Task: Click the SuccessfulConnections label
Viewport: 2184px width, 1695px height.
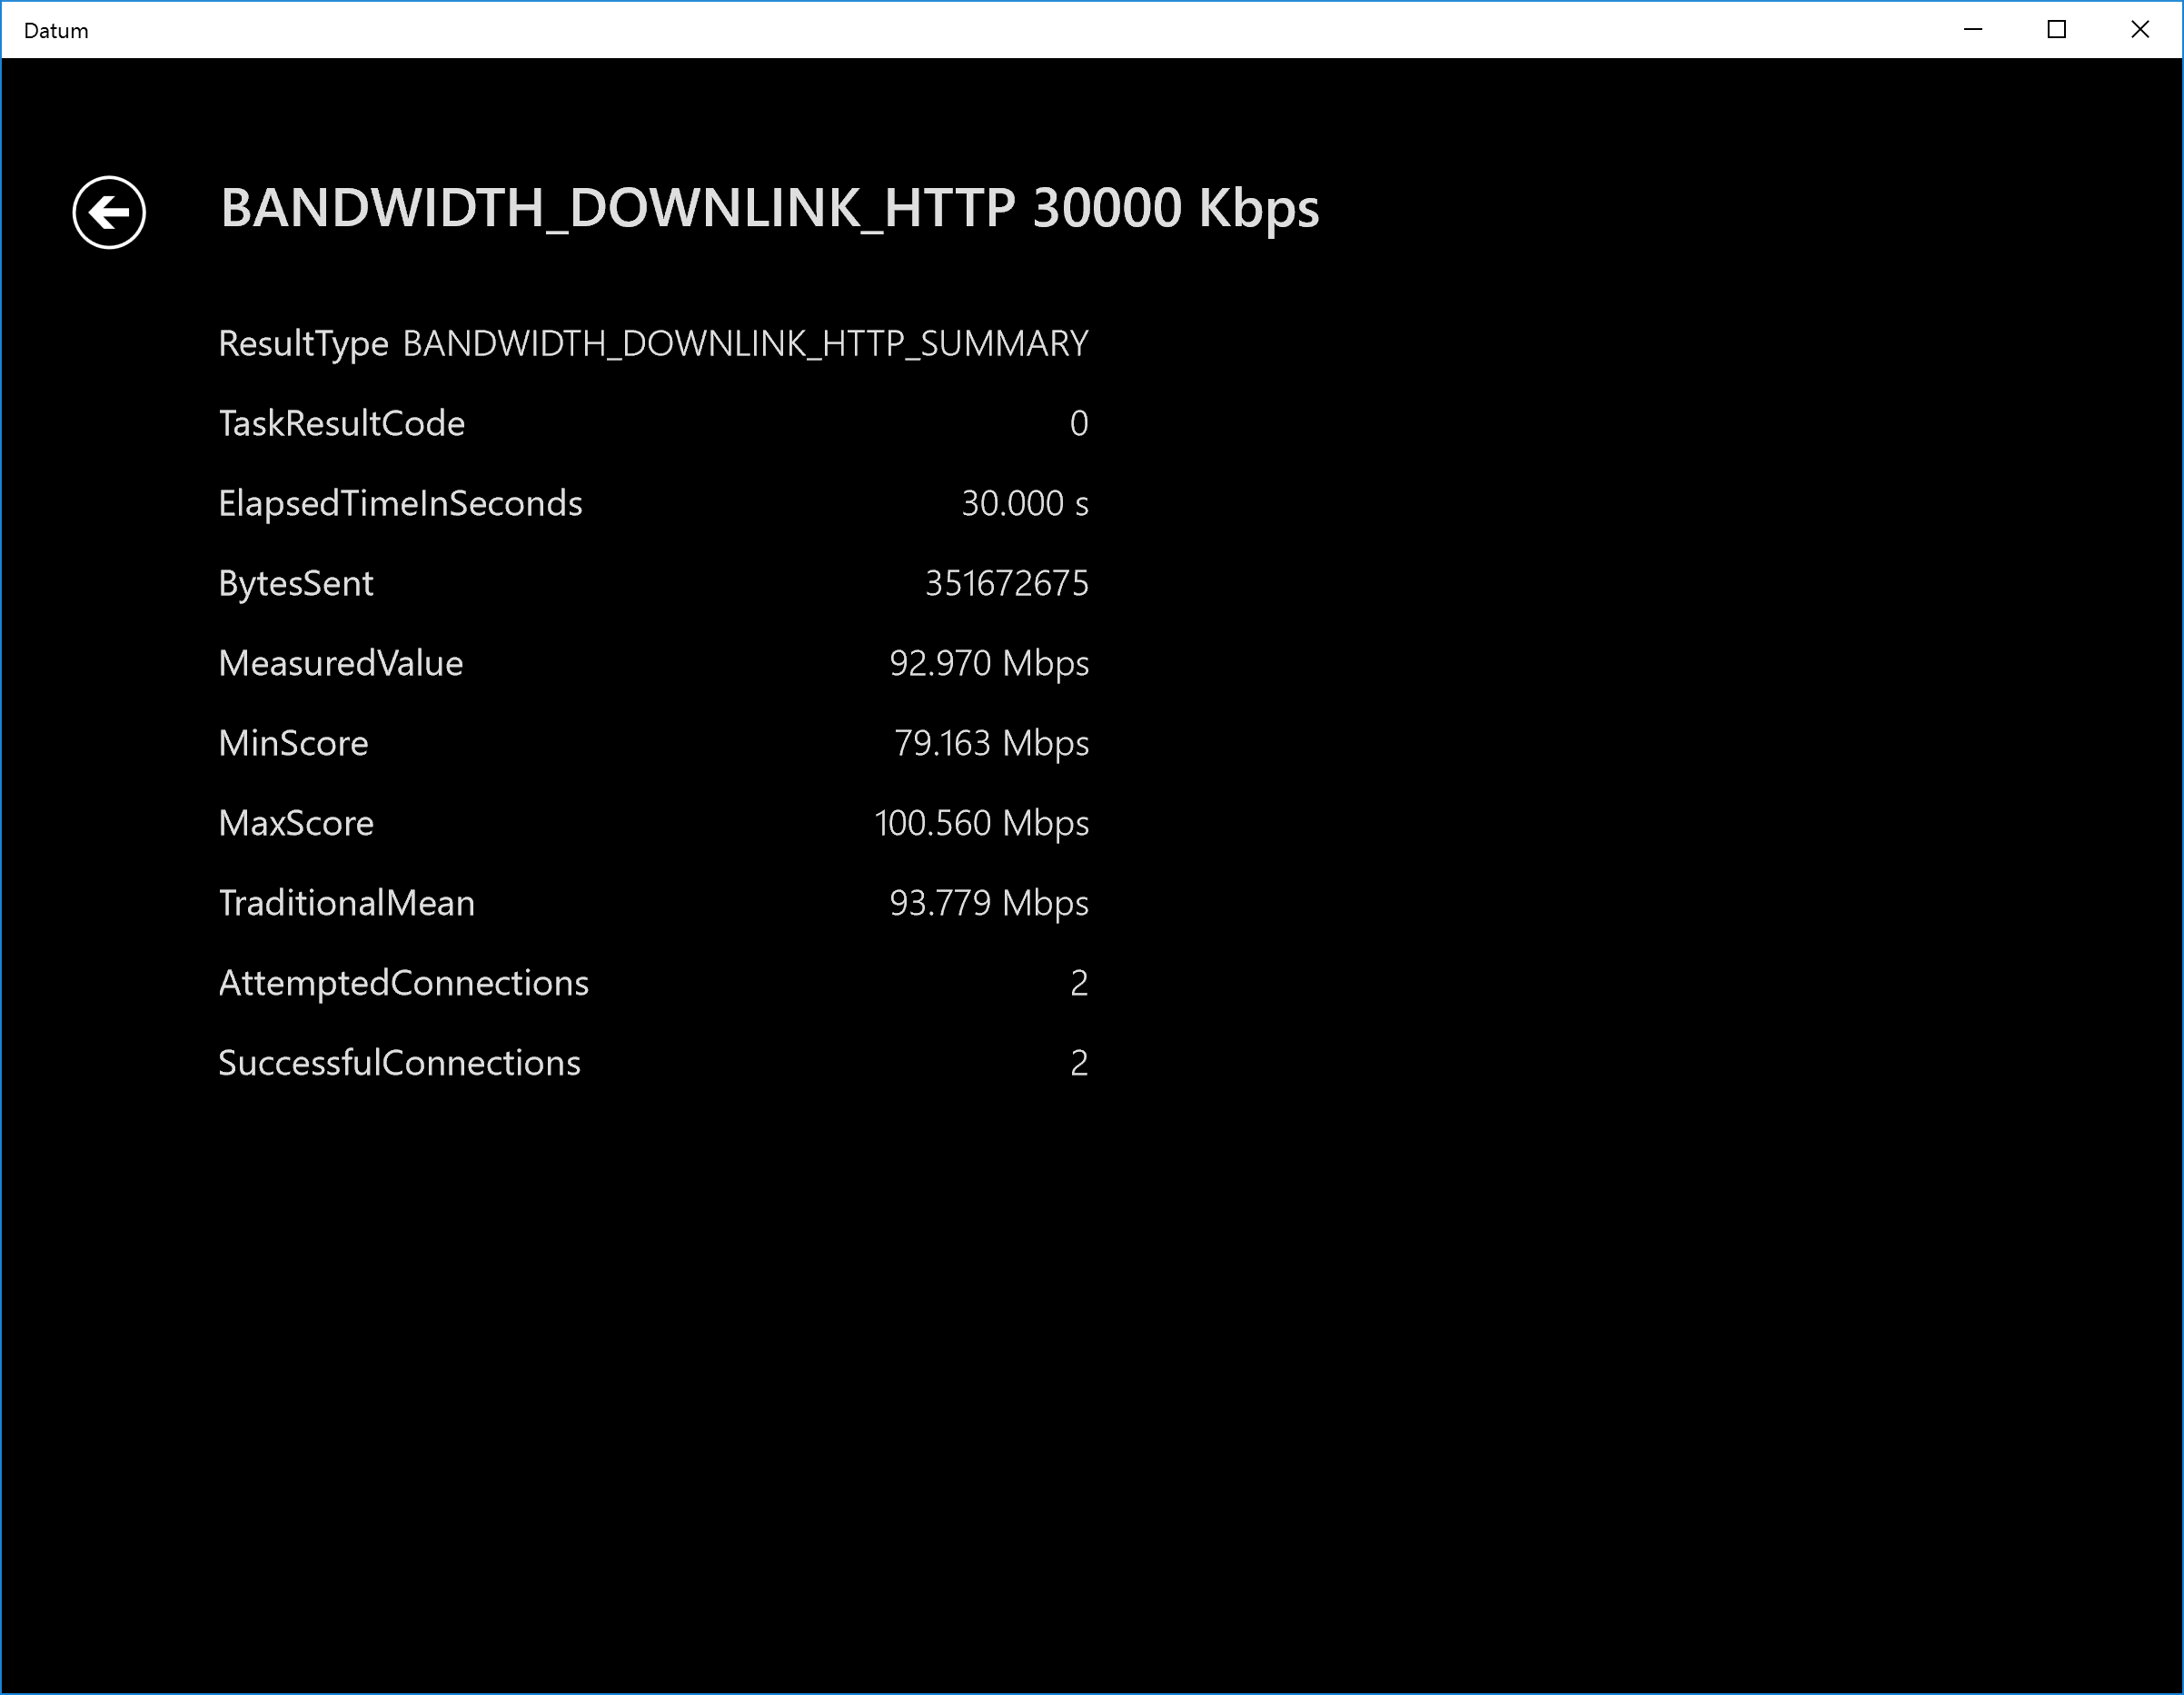Action: (399, 1064)
